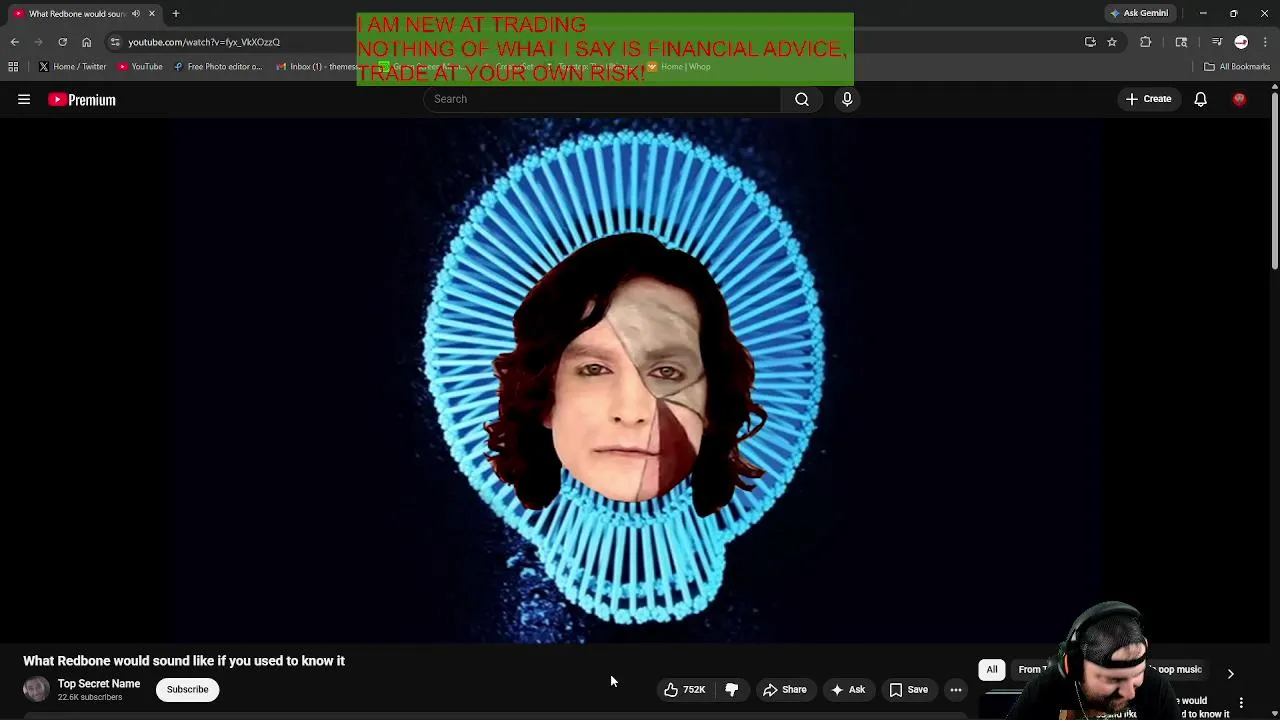The height and width of the screenshot is (720, 1280).
Task: Open Chrome apps grid shortcut
Action: pyautogui.click(x=13, y=67)
